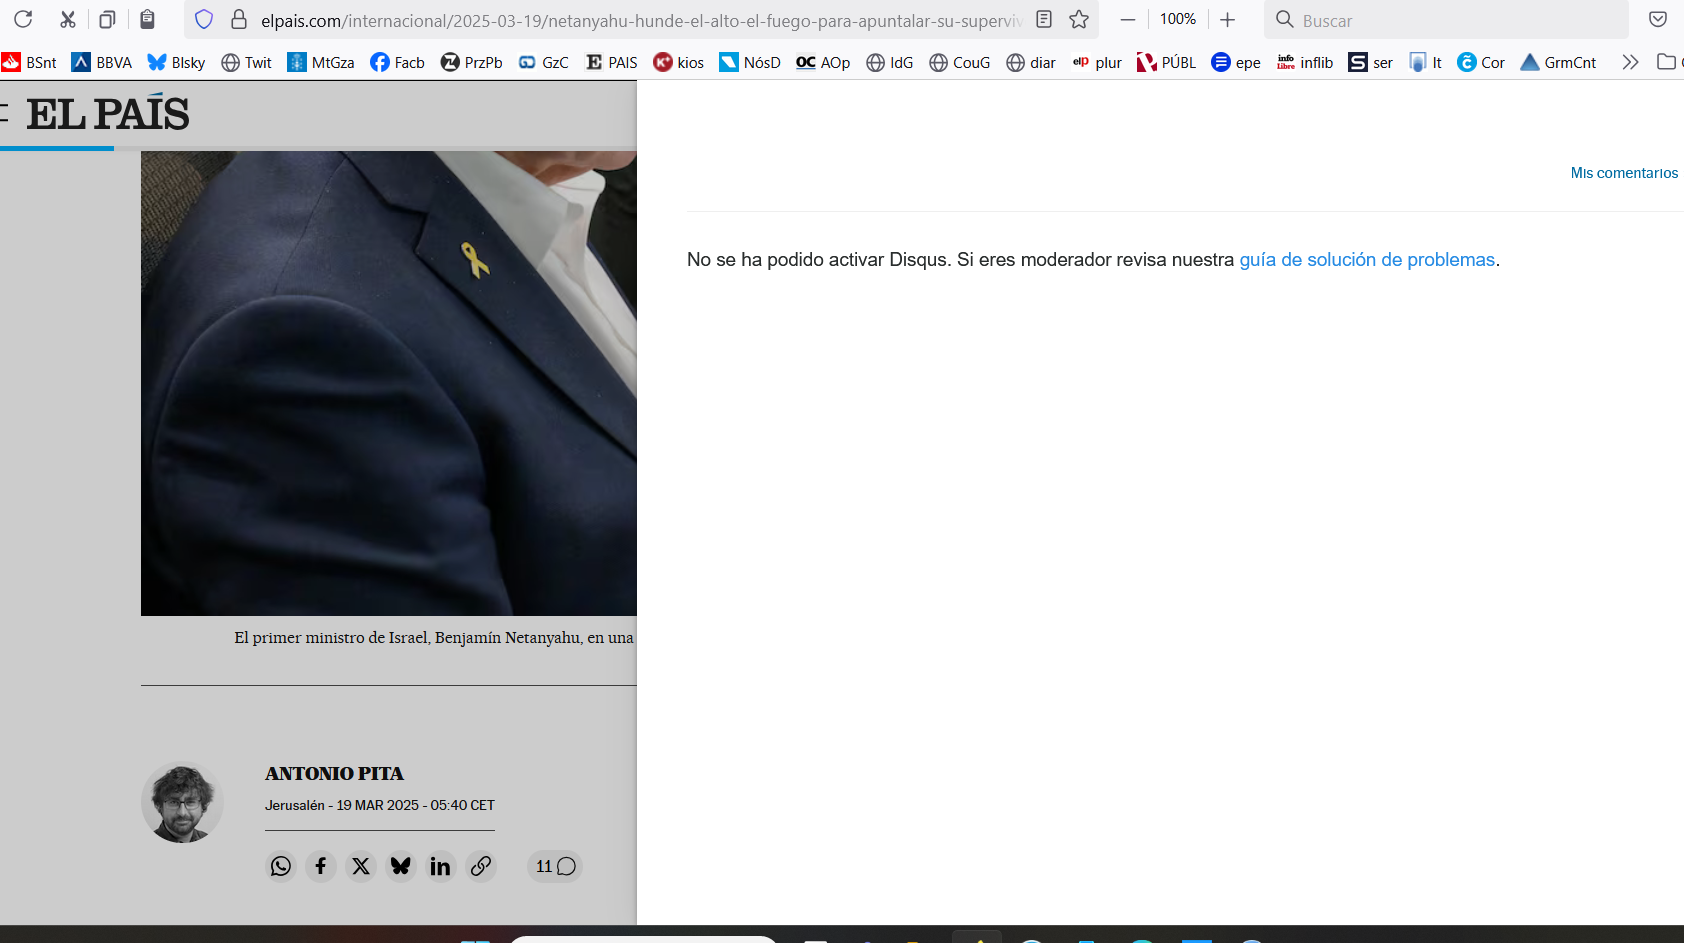Click the cut scissors icon in toolbar
This screenshot has width=1684, height=943.
click(x=67, y=19)
